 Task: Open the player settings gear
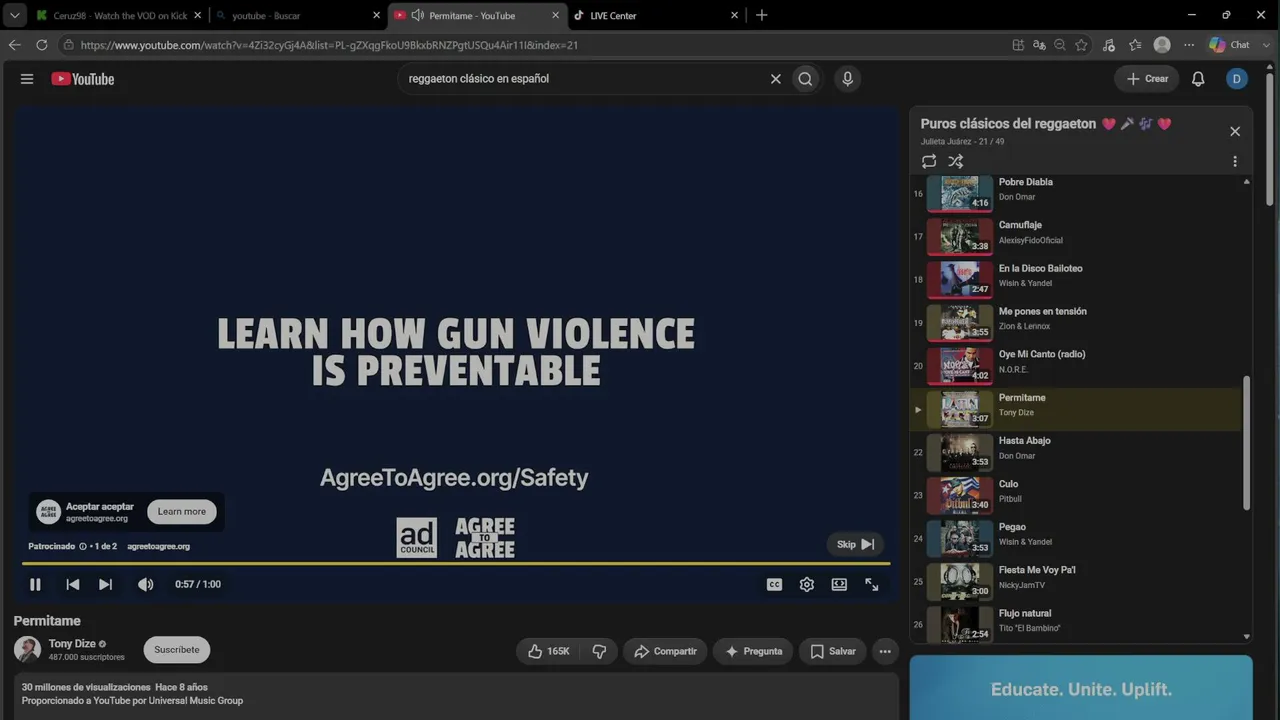click(x=807, y=585)
